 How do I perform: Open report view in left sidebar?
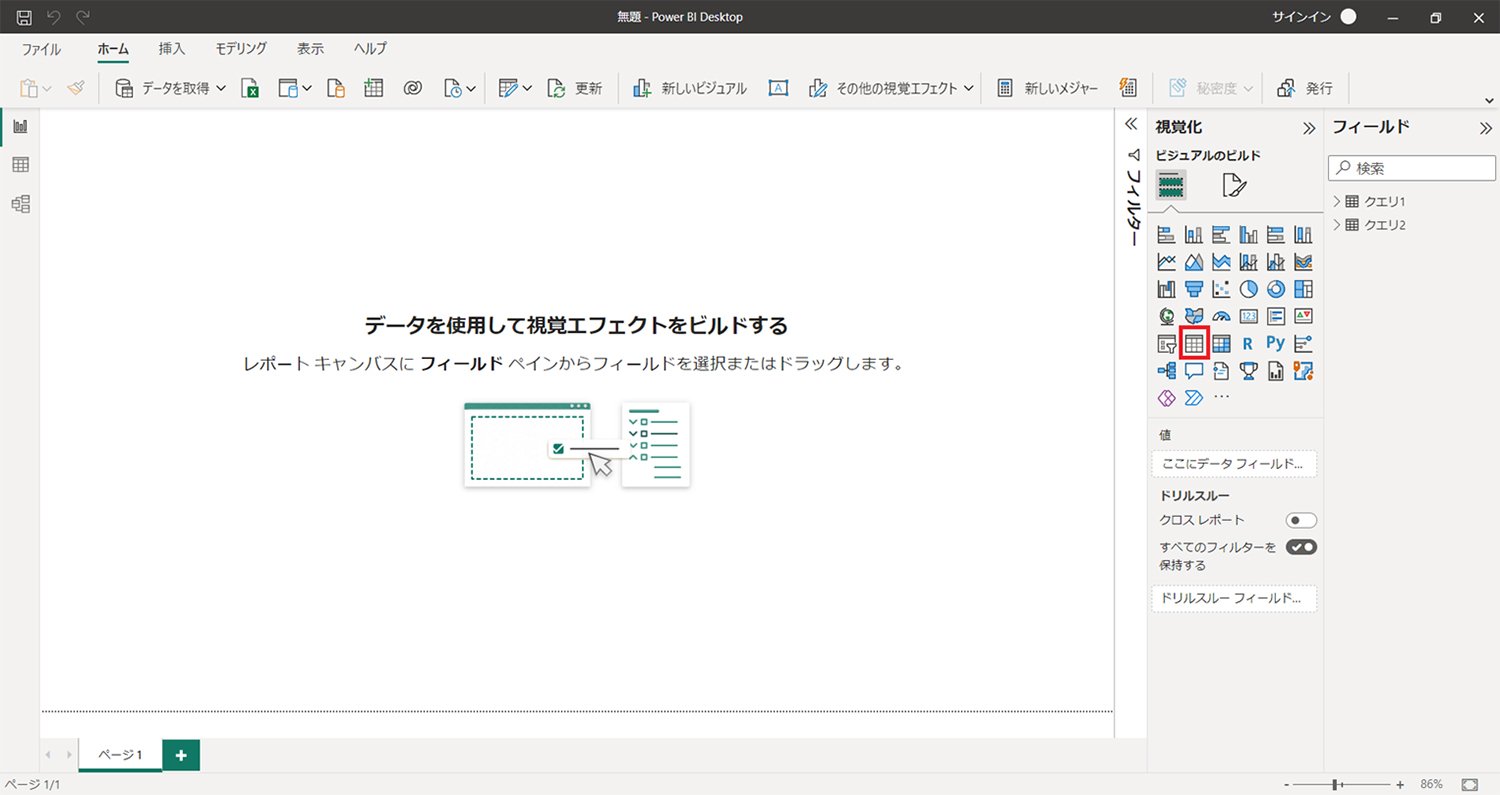(20, 126)
